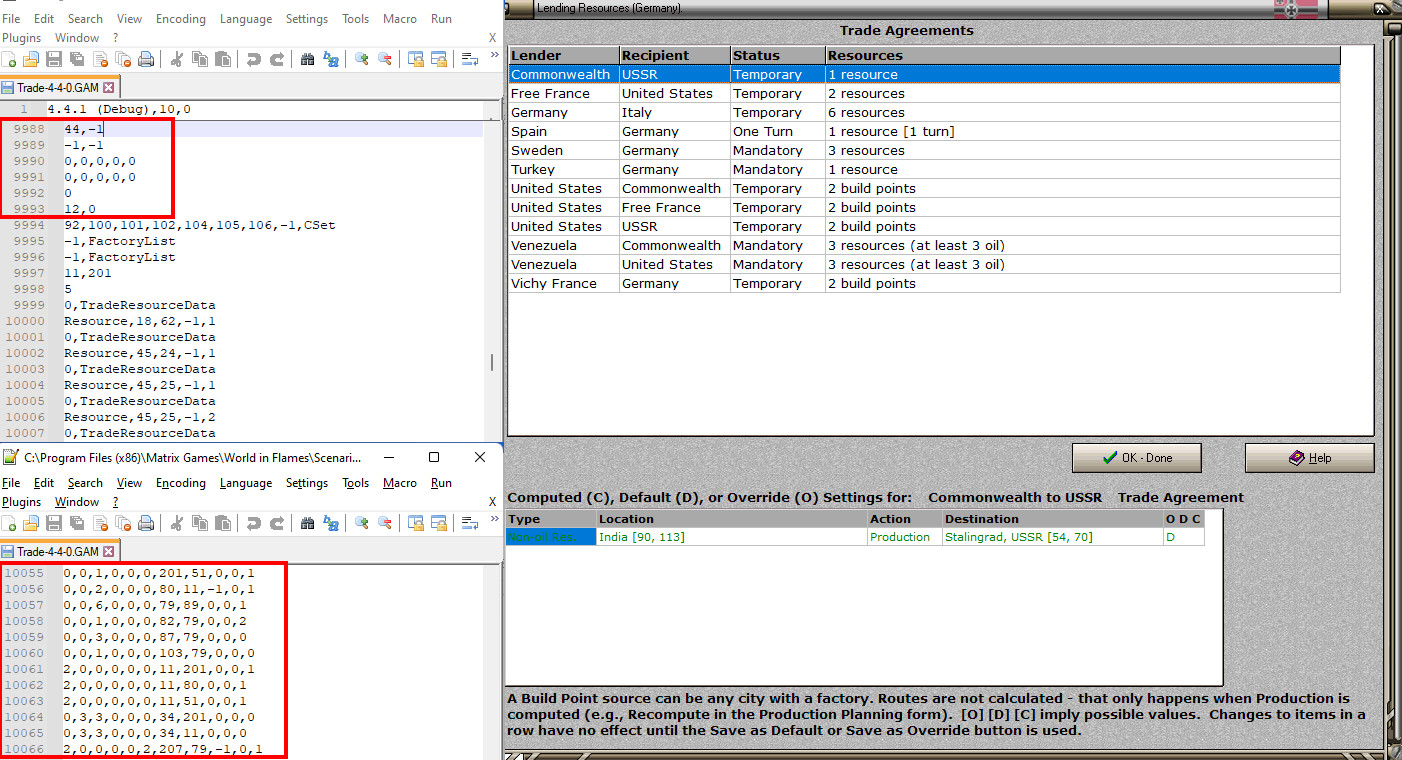Click Cut scissors icon in upper Notepad++ toolbar
The image size is (1402, 760).
[x=177, y=59]
